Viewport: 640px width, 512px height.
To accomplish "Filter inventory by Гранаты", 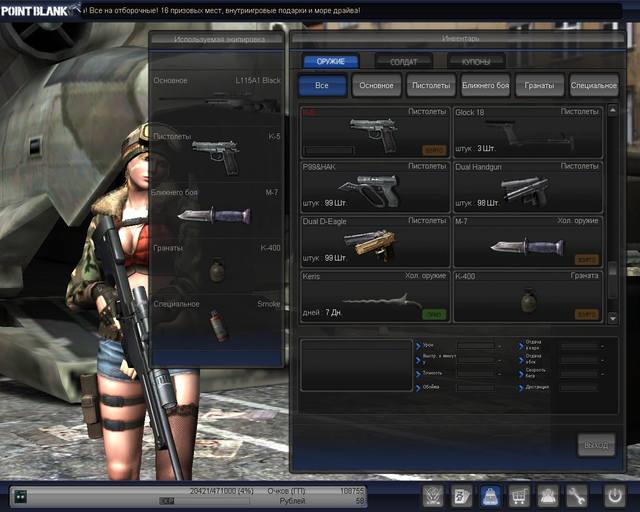I will coord(538,86).
